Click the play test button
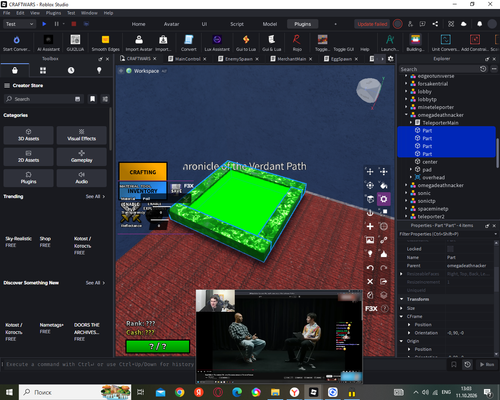The image size is (500, 400). 44,24
